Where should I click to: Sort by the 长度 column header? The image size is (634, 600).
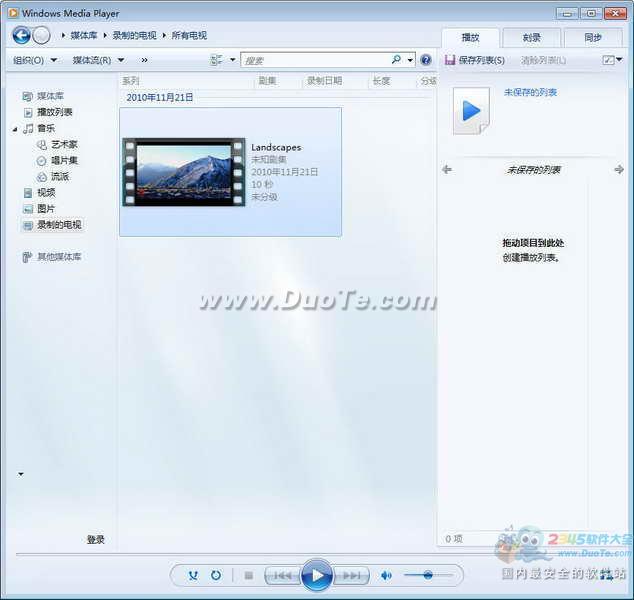[x=381, y=81]
